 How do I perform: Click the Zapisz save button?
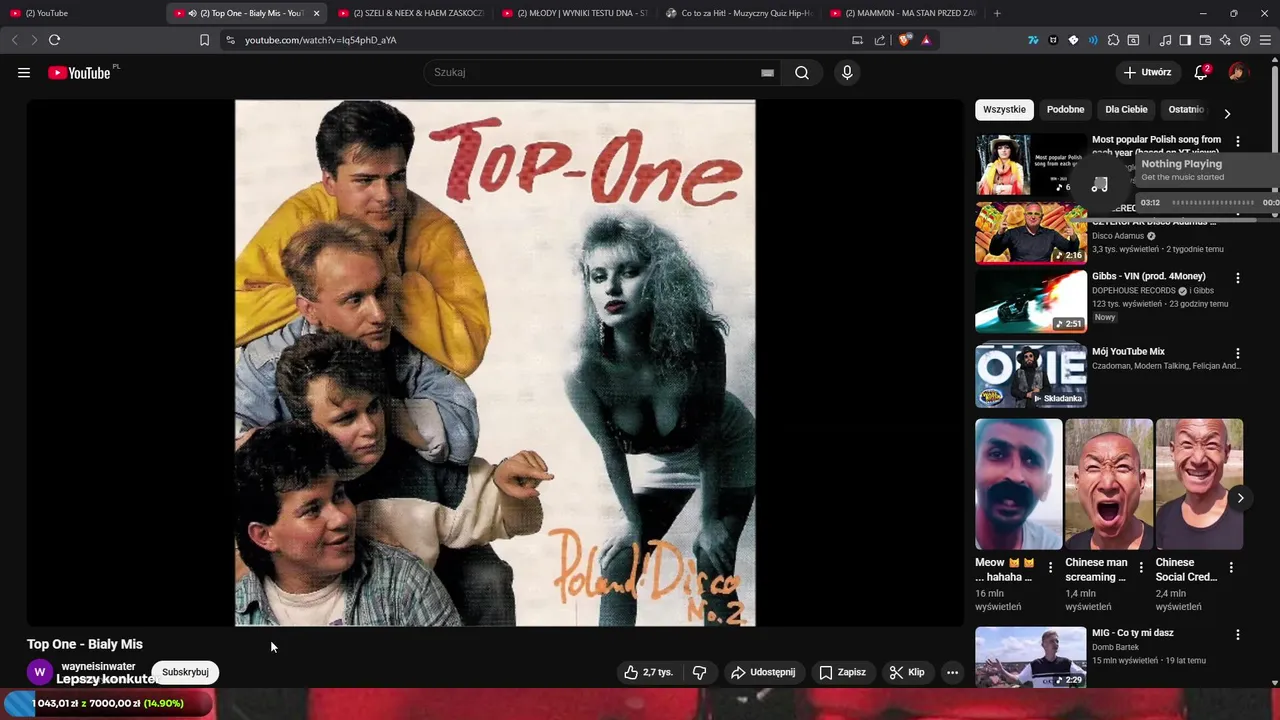[842, 672]
